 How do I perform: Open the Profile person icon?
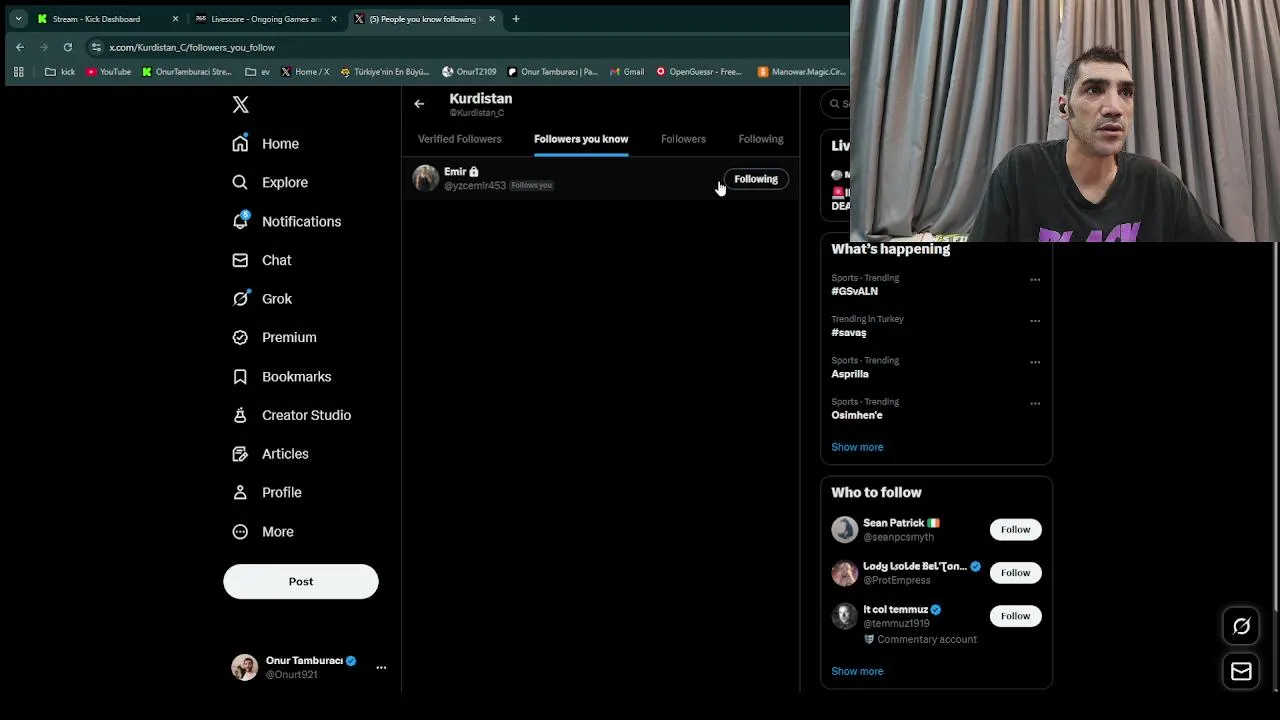(x=240, y=493)
